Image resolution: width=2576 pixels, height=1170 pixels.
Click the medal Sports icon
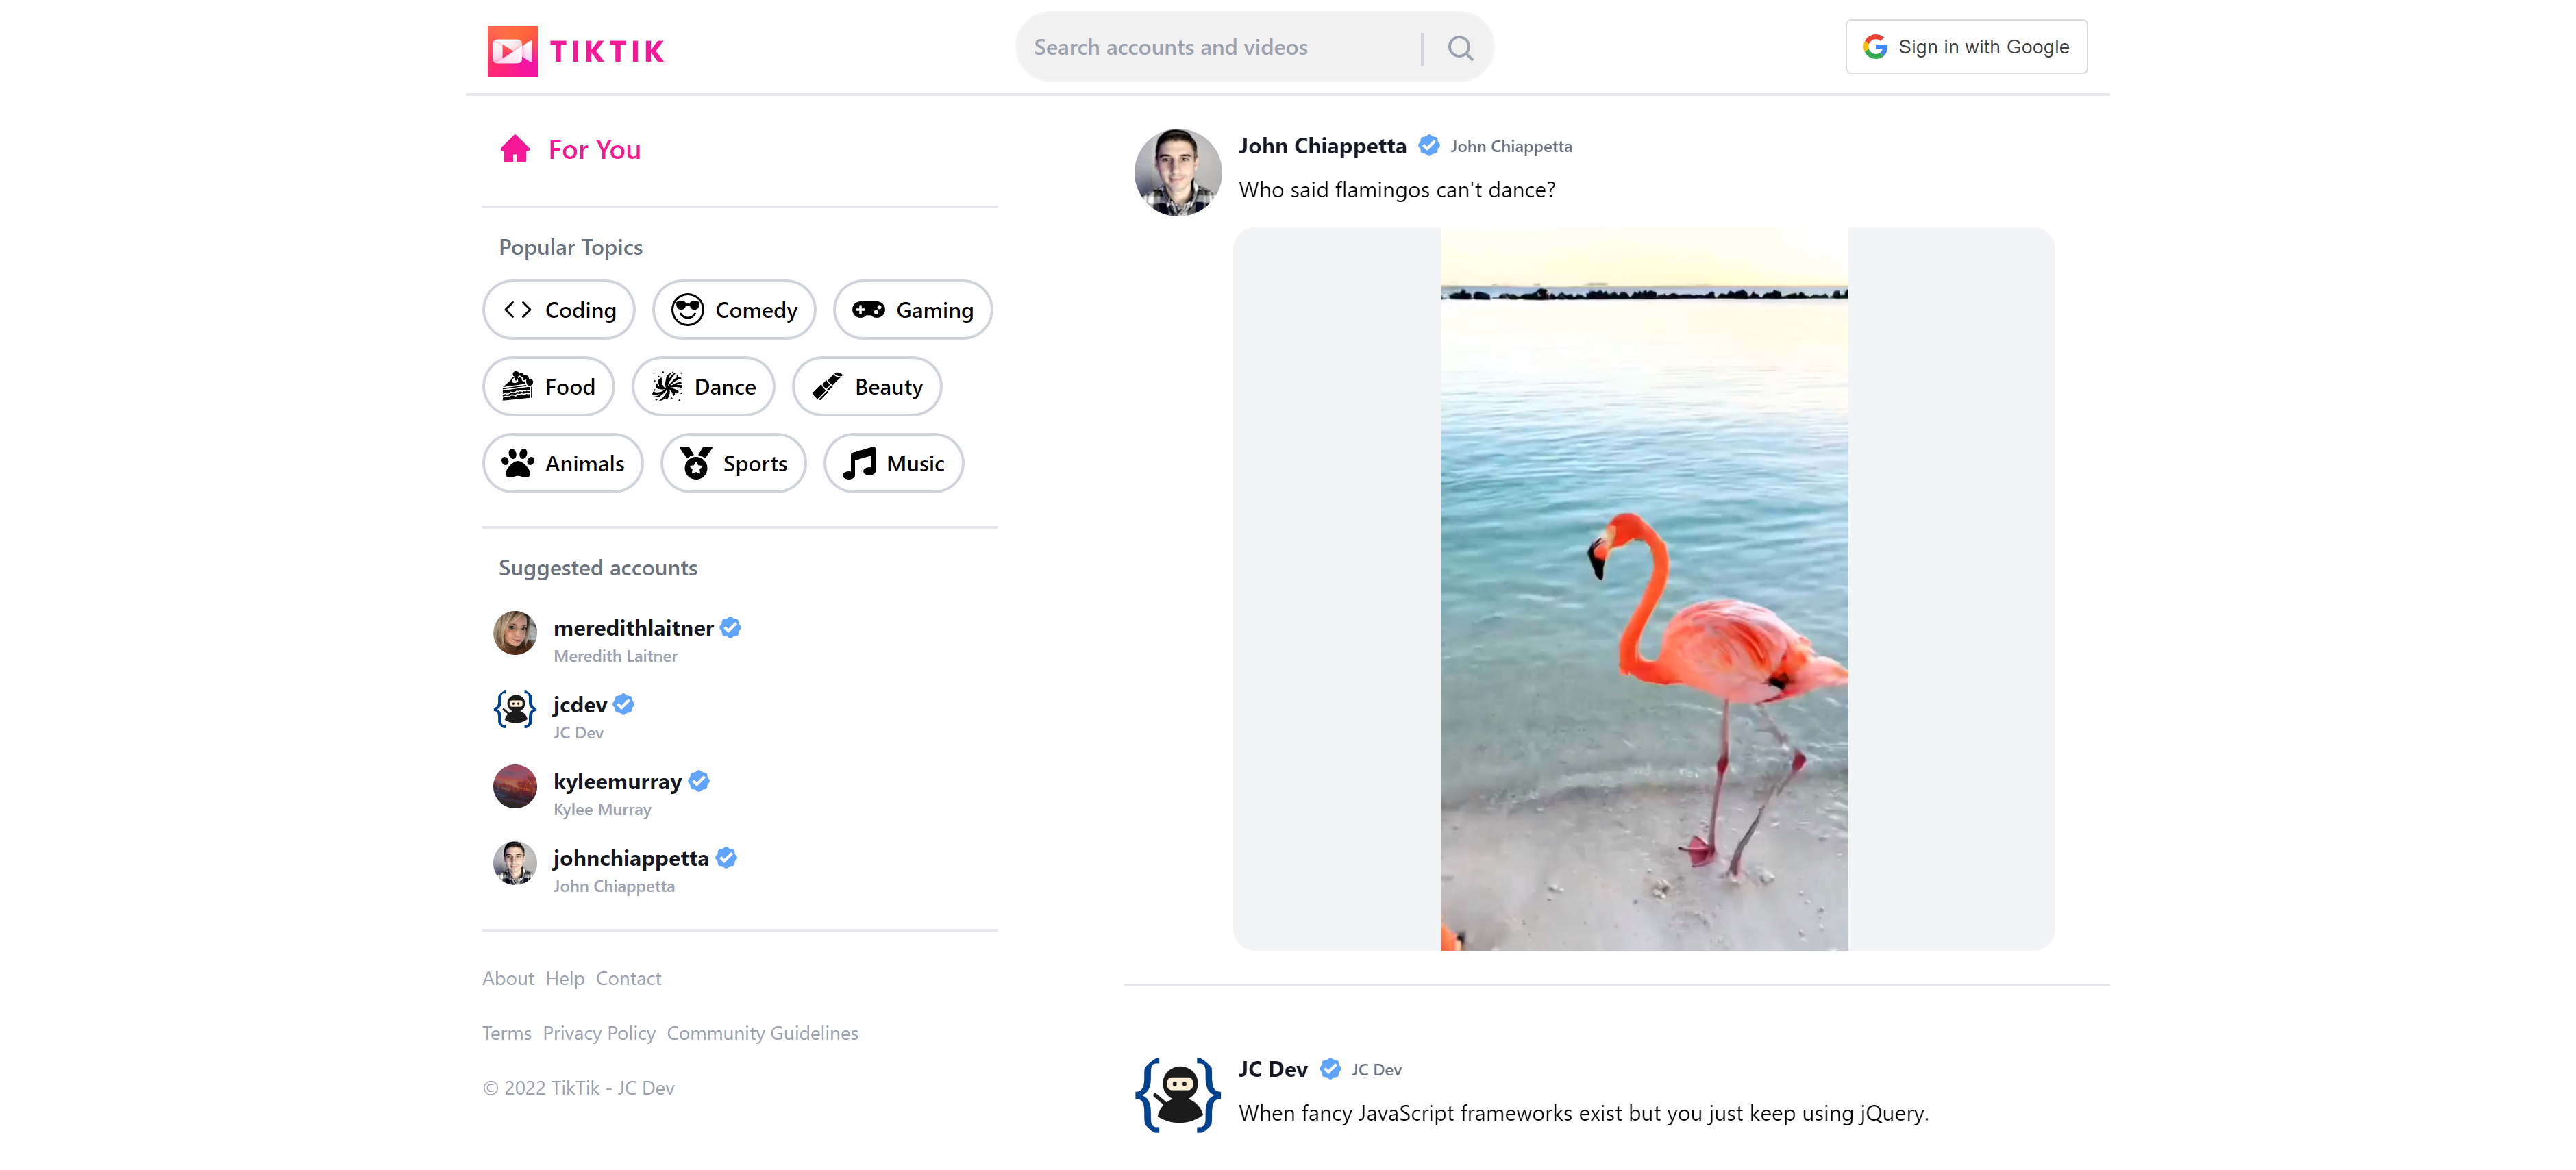click(696, 463)
